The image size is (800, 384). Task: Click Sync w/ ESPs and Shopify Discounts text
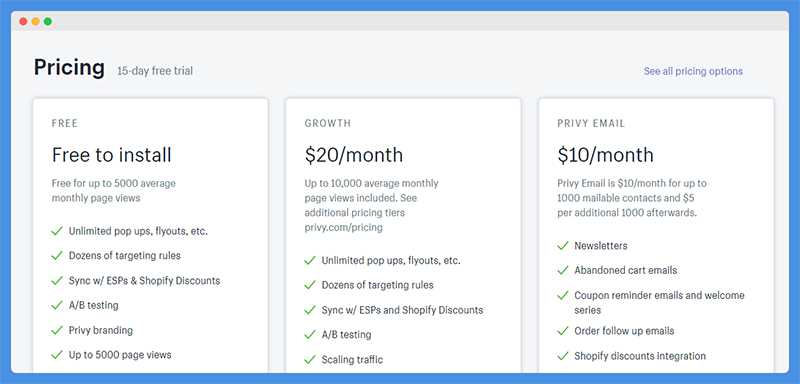point(402,310)
